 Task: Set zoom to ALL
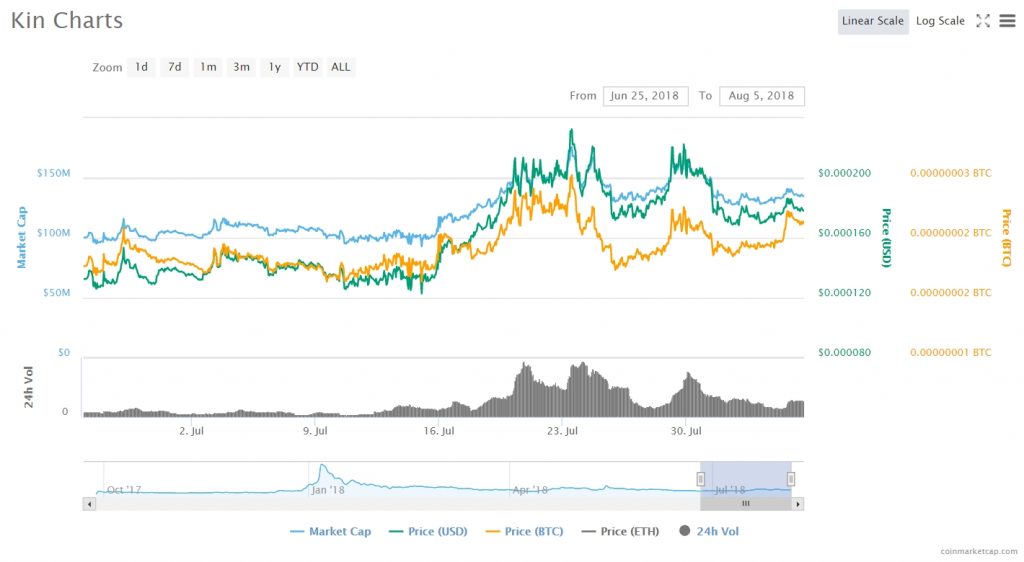pyautogui.click(x=340, y=67)
